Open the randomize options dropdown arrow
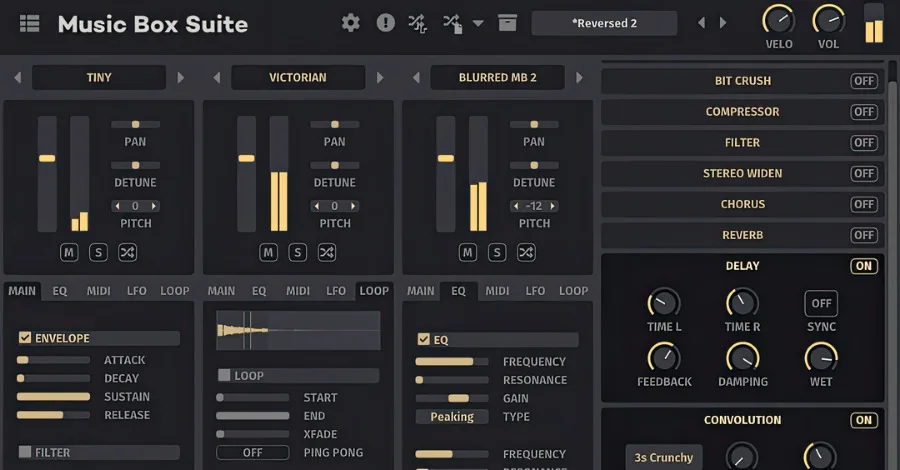900x470 pixels. 478,24
